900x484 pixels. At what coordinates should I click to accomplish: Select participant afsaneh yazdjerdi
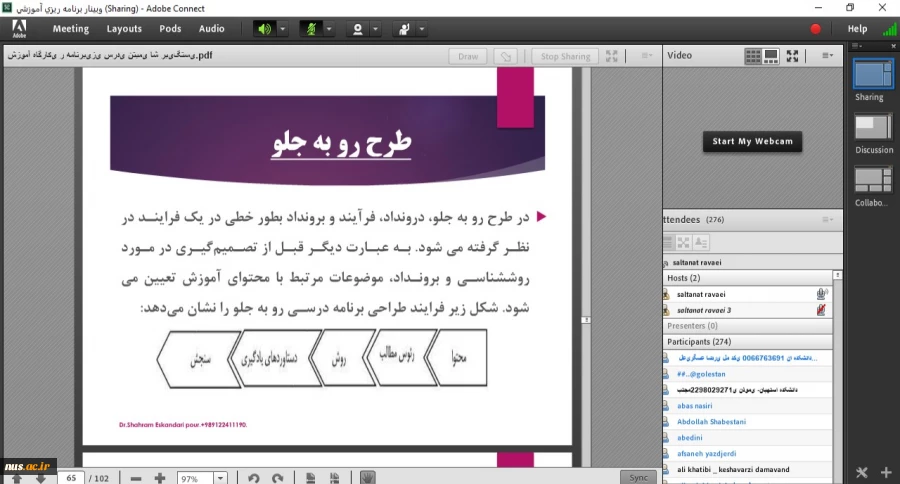coord(747,454)
